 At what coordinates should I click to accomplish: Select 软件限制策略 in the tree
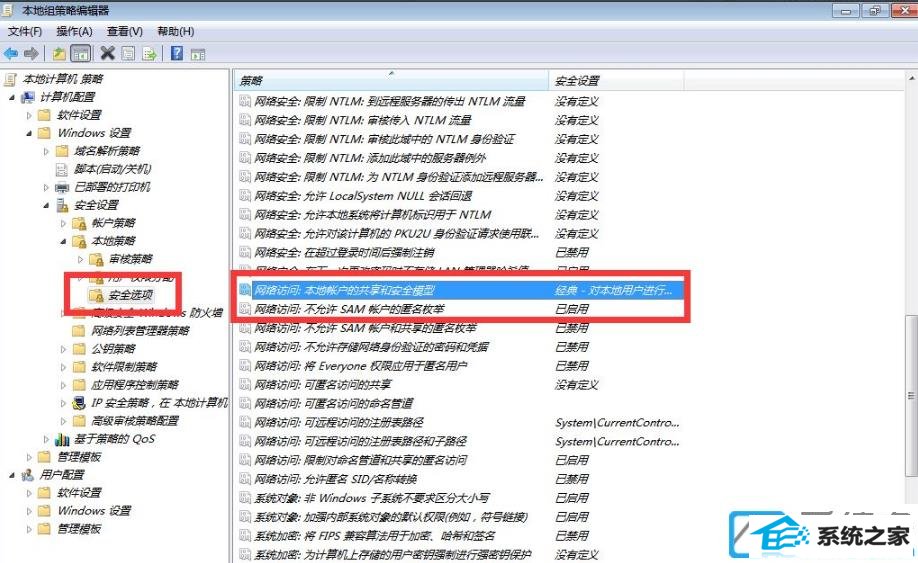[124, 367]
